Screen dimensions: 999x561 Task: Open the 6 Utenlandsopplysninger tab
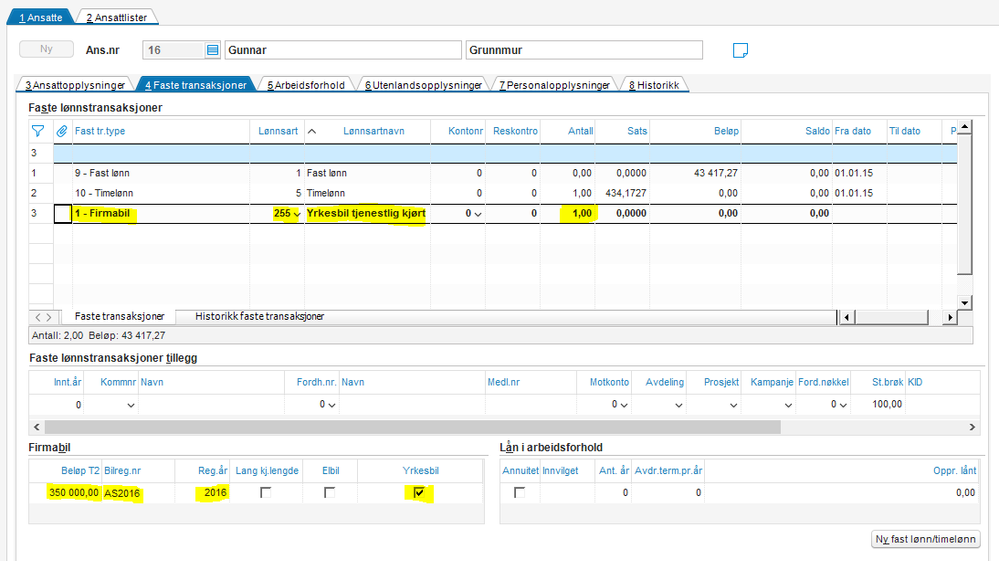coord(423,85)
